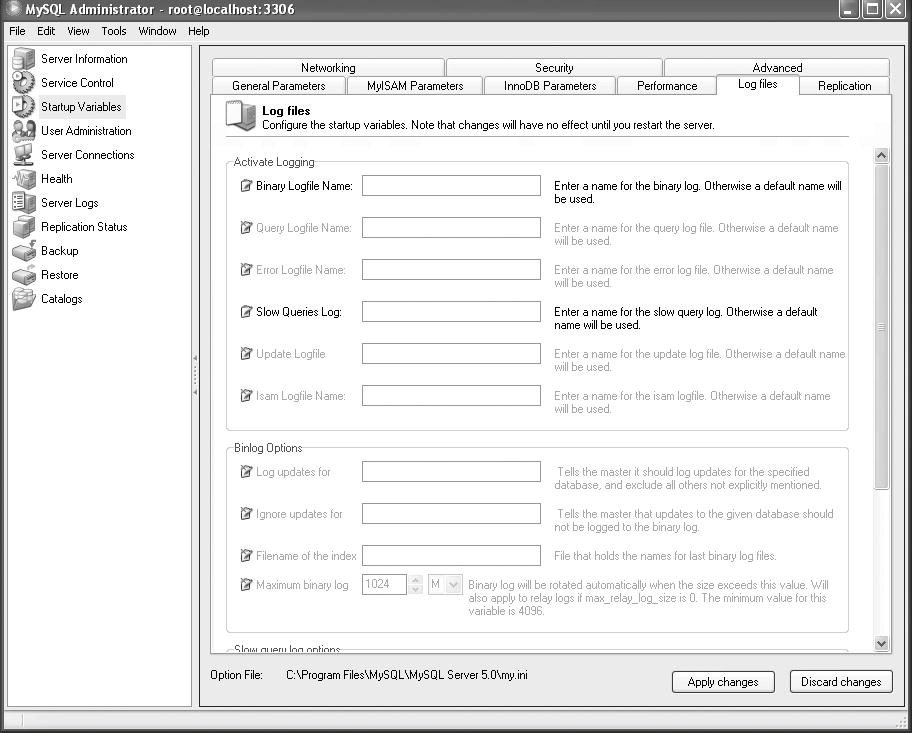Image resolution: width=912 pixels, height=733 pixels.
Task: Click the Log files header icon
Action: tap(241, 115)
